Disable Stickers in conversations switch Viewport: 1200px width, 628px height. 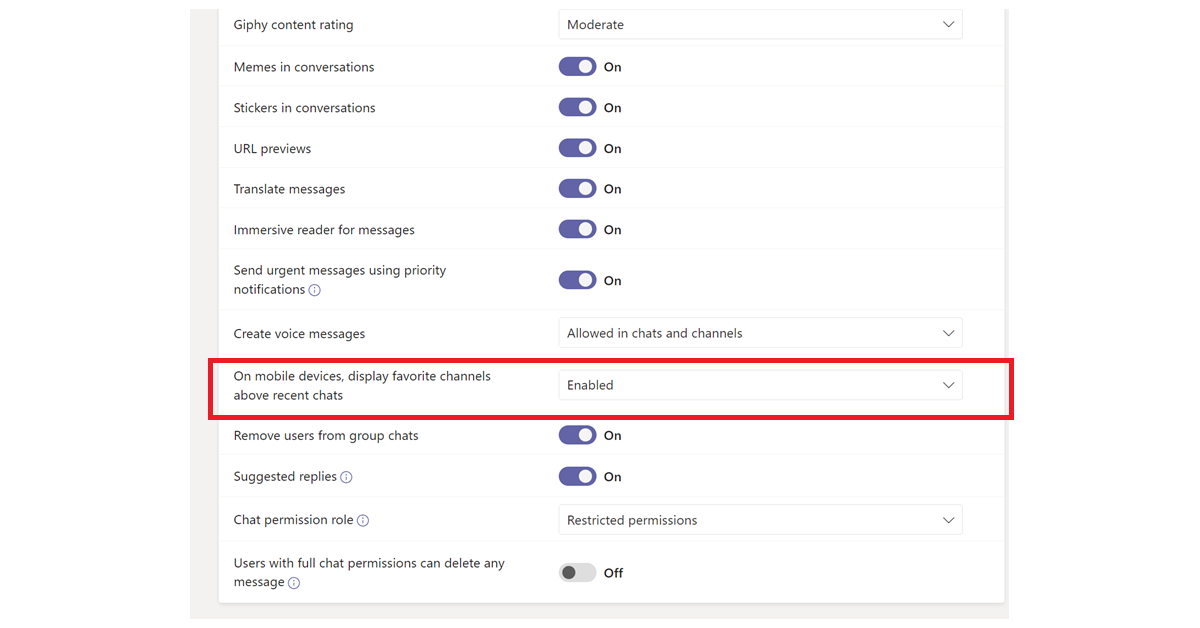tap(577, 108)
